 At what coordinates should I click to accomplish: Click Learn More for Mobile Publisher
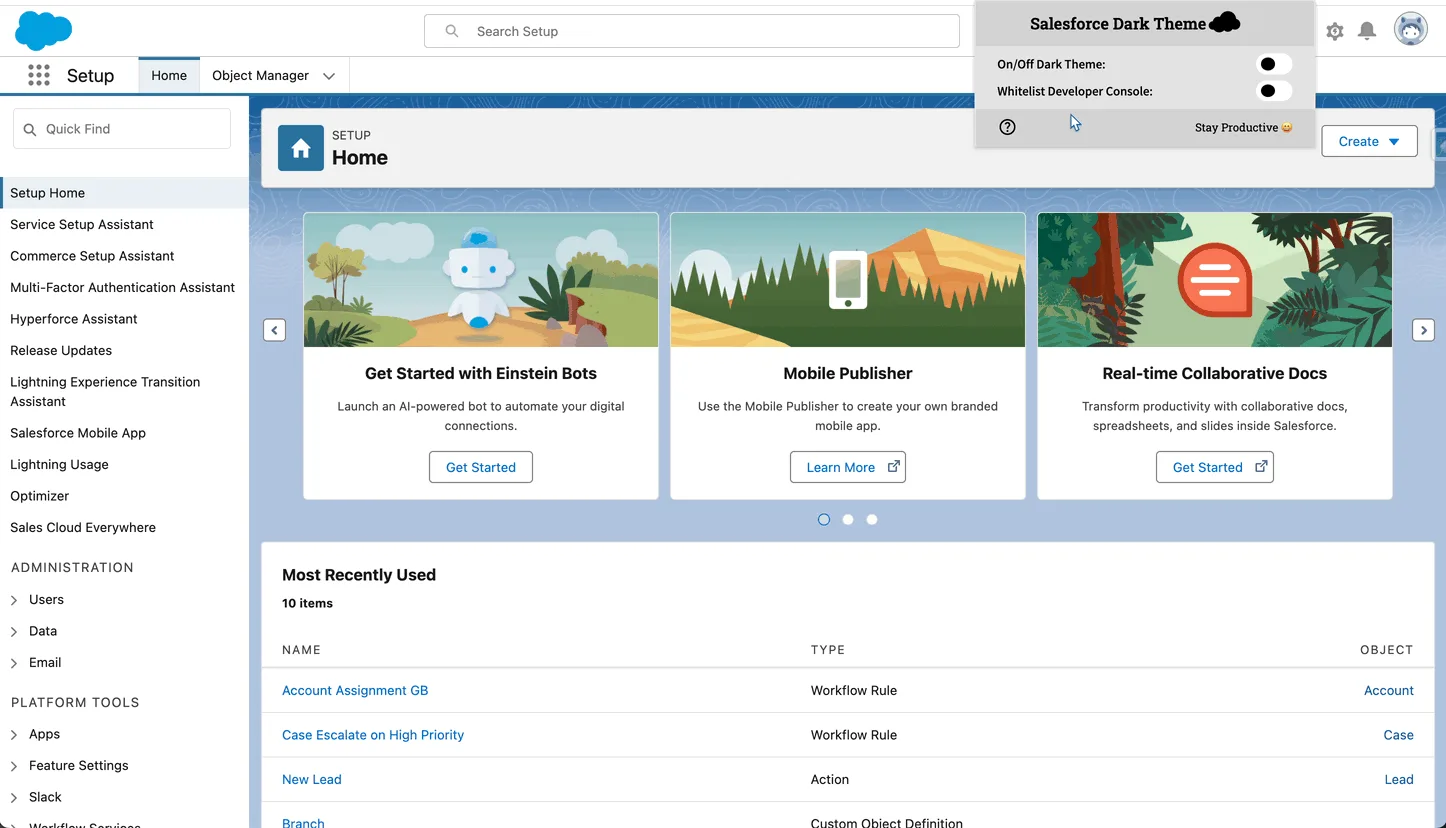pyautogui.click(x=848, y=467)
